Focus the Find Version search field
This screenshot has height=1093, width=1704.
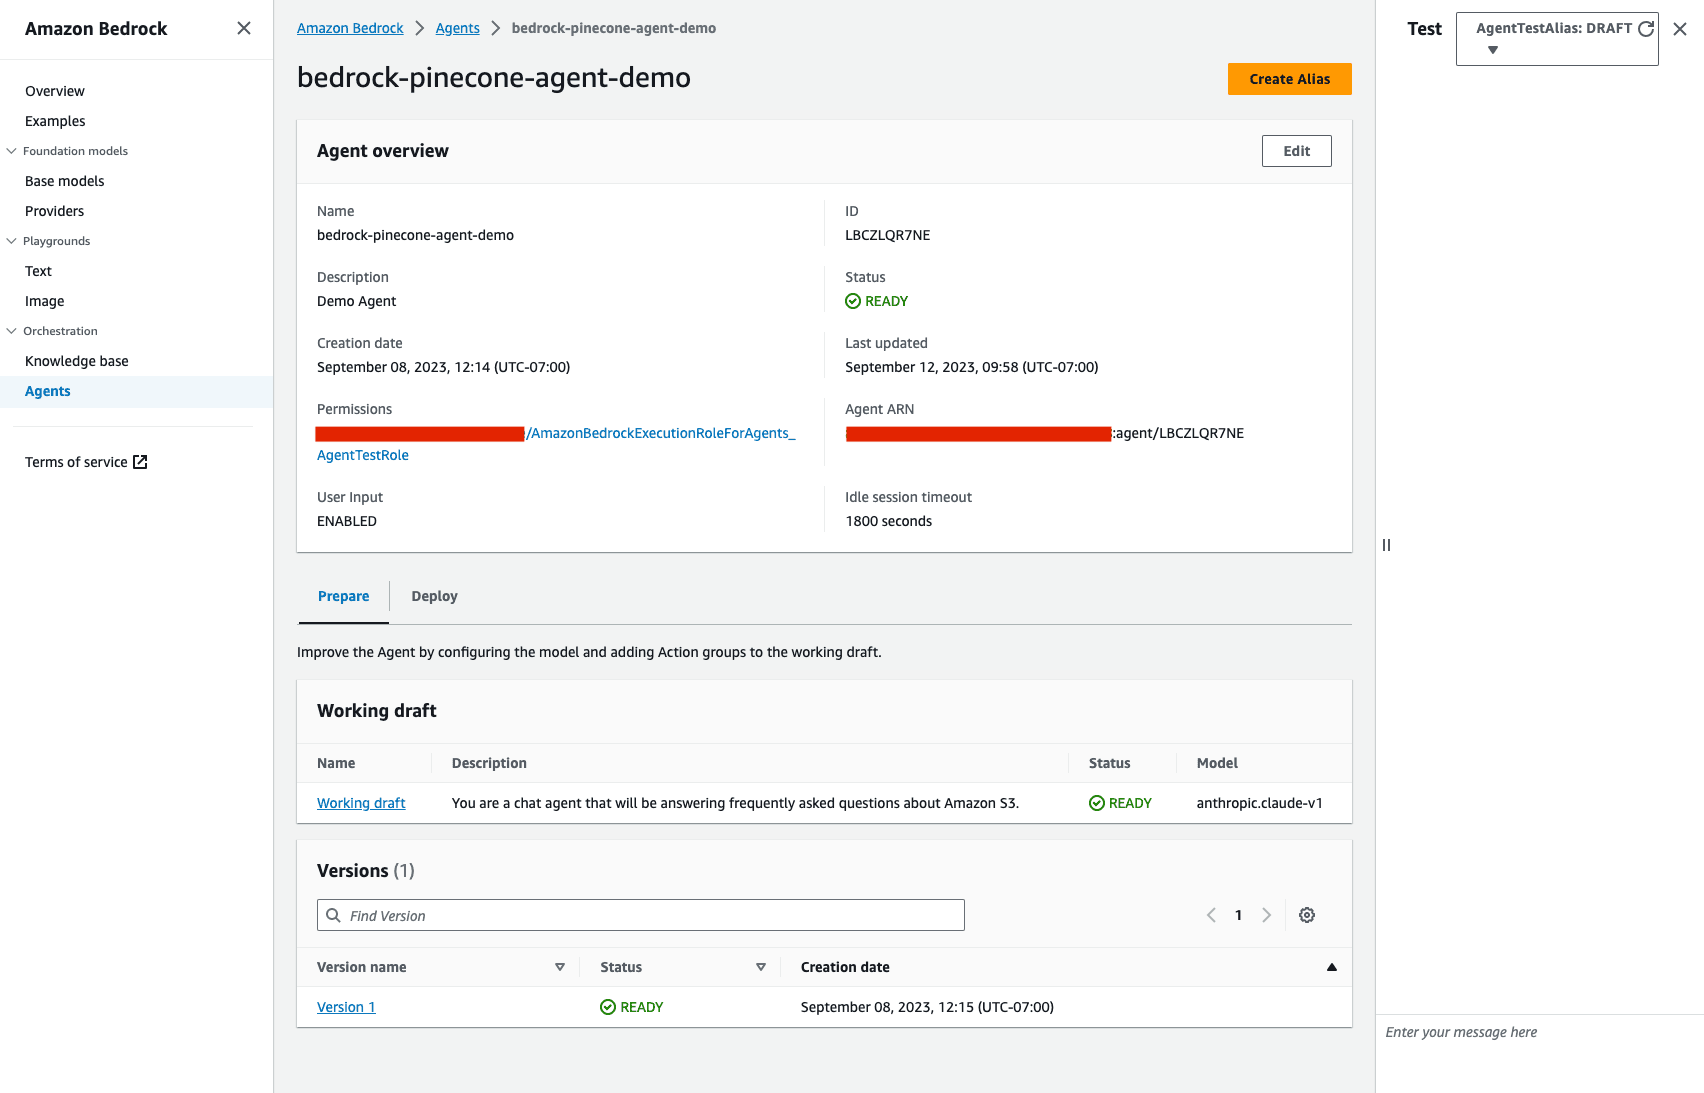641,915
